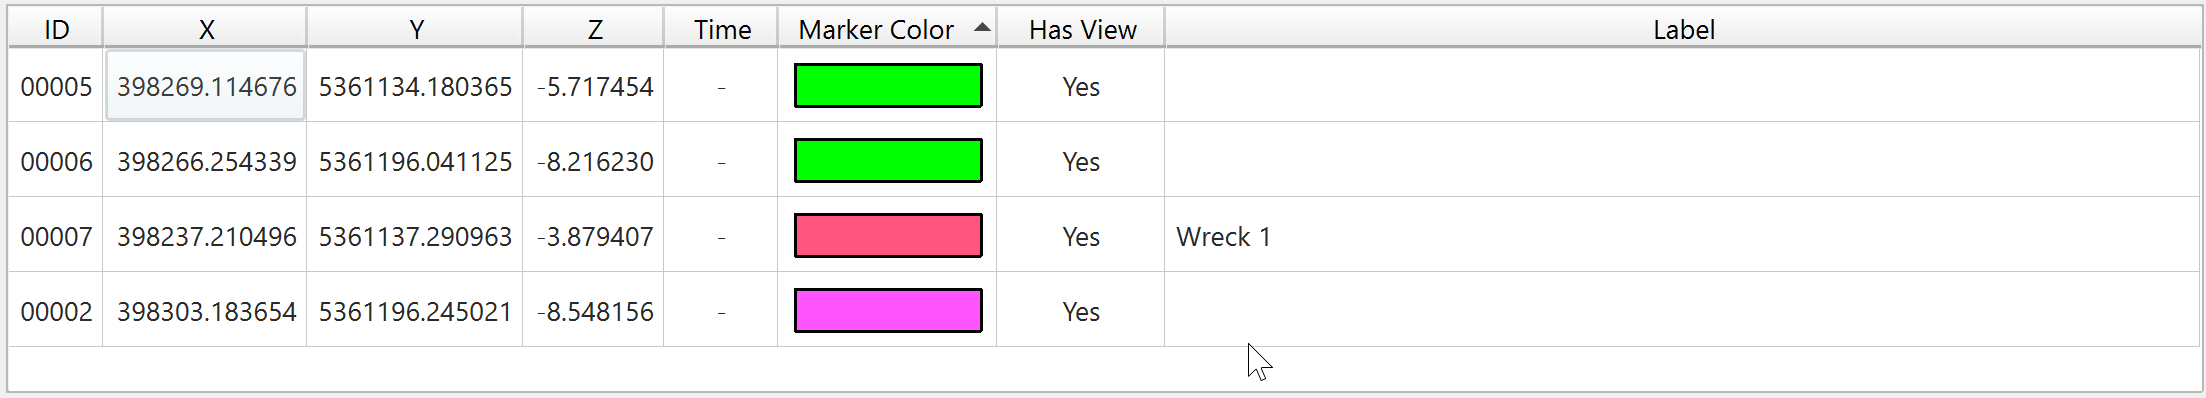This screenshot has width=2206, height=398.
Task: Click the Label column header
Action: [1683, 29]
